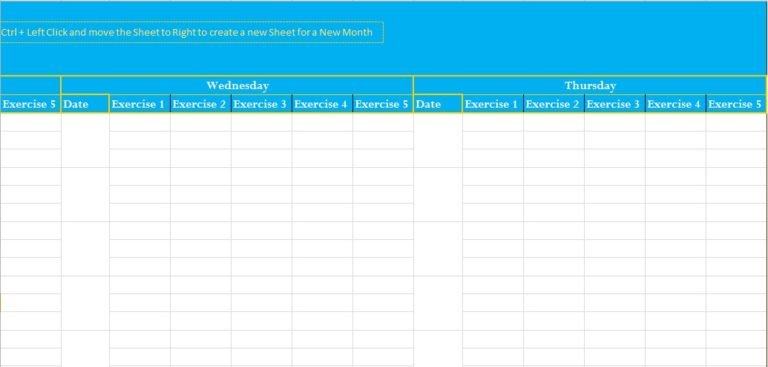The width and height of the screenshot is (768, 367).
Task: Select Exercise 1 header under Thursday
Action: 493,104
